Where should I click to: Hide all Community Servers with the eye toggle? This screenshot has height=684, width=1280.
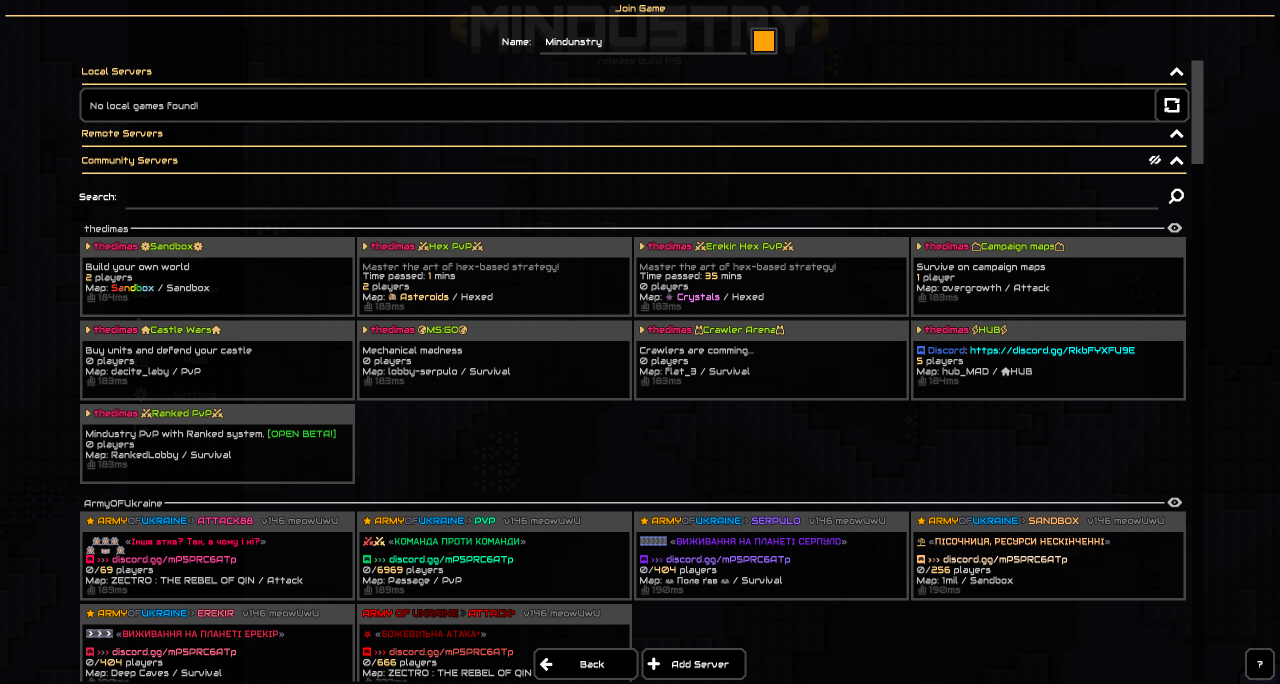tap(1155, 160)
